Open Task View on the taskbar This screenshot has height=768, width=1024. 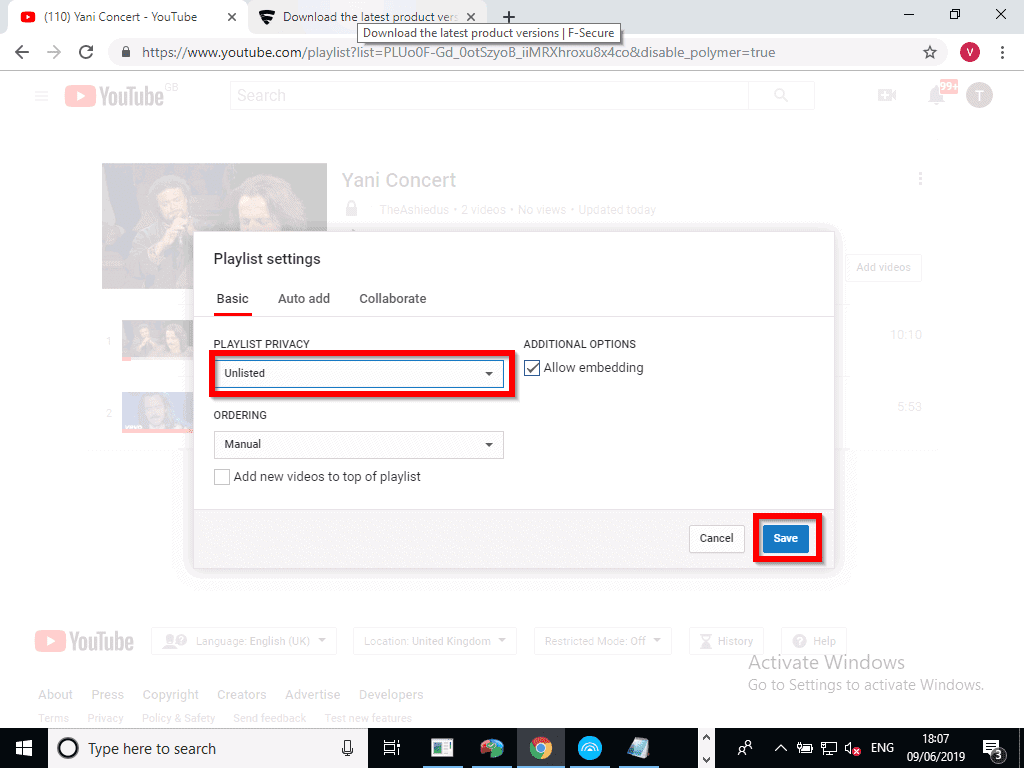[392, 748]
